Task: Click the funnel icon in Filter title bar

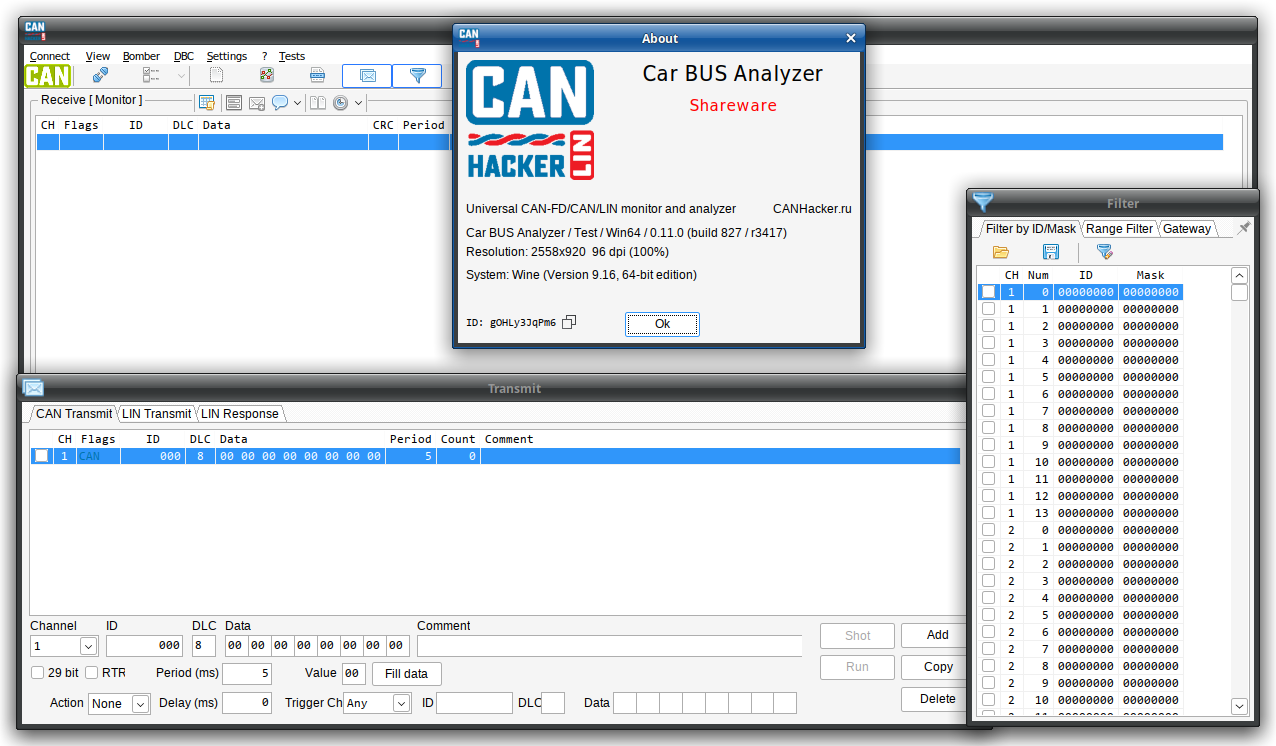Action: point(983,201)
